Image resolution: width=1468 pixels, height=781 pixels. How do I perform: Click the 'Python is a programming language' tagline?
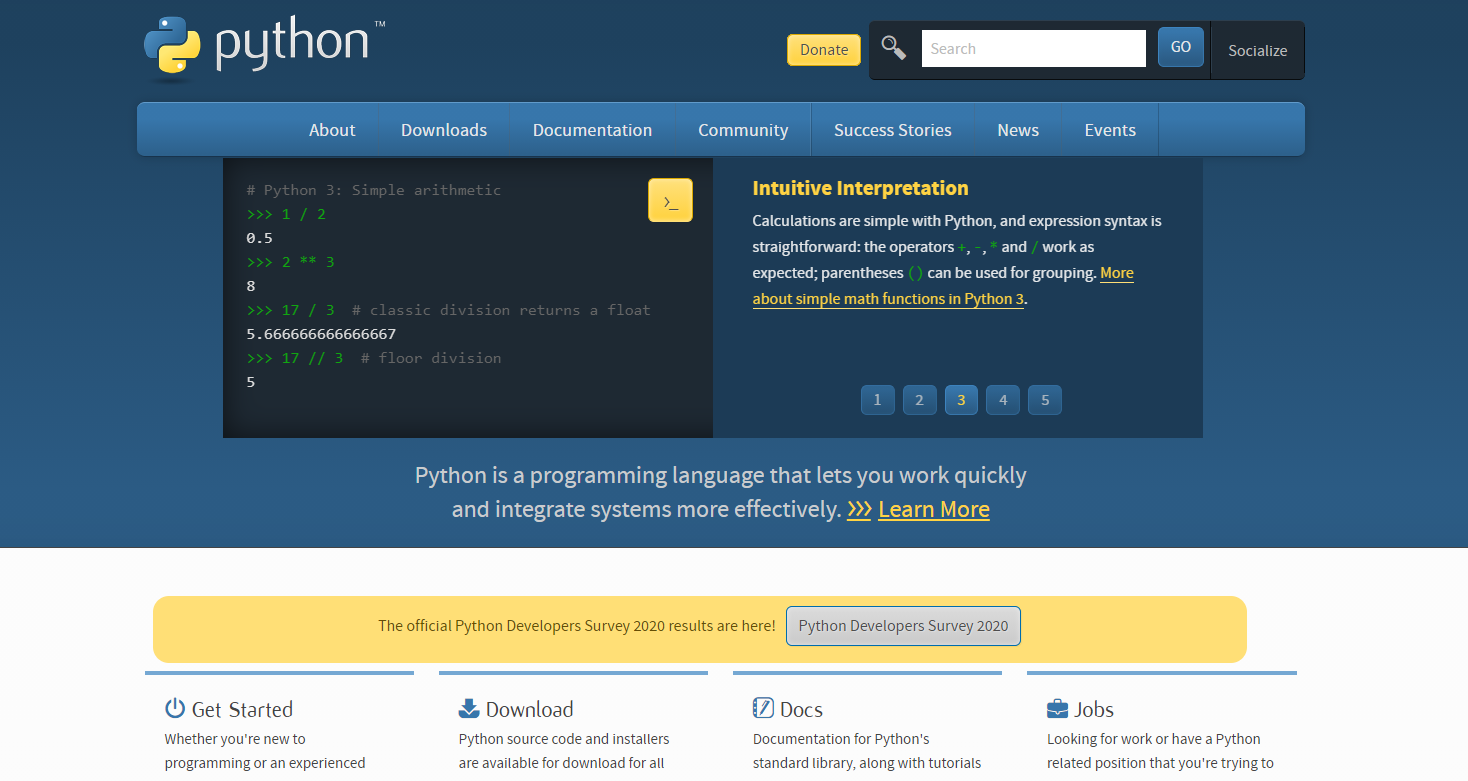[x=721, y=492]
